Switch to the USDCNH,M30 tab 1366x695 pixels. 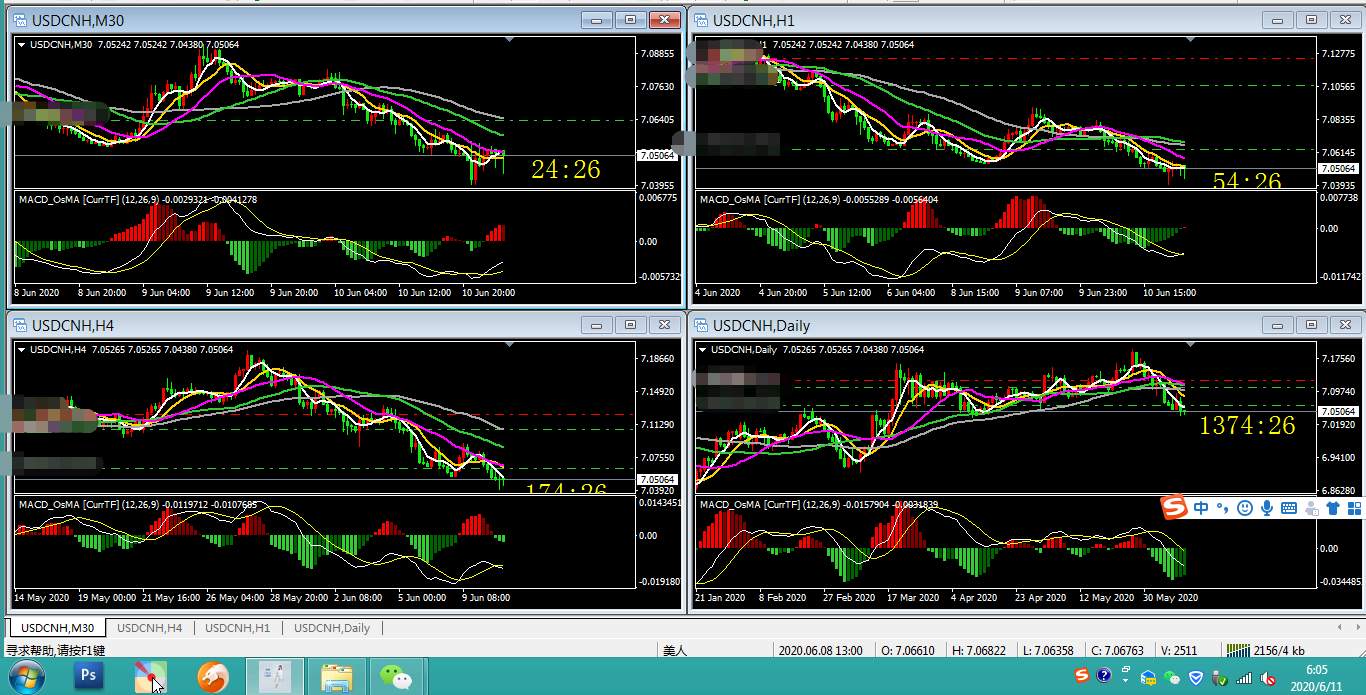57,628
